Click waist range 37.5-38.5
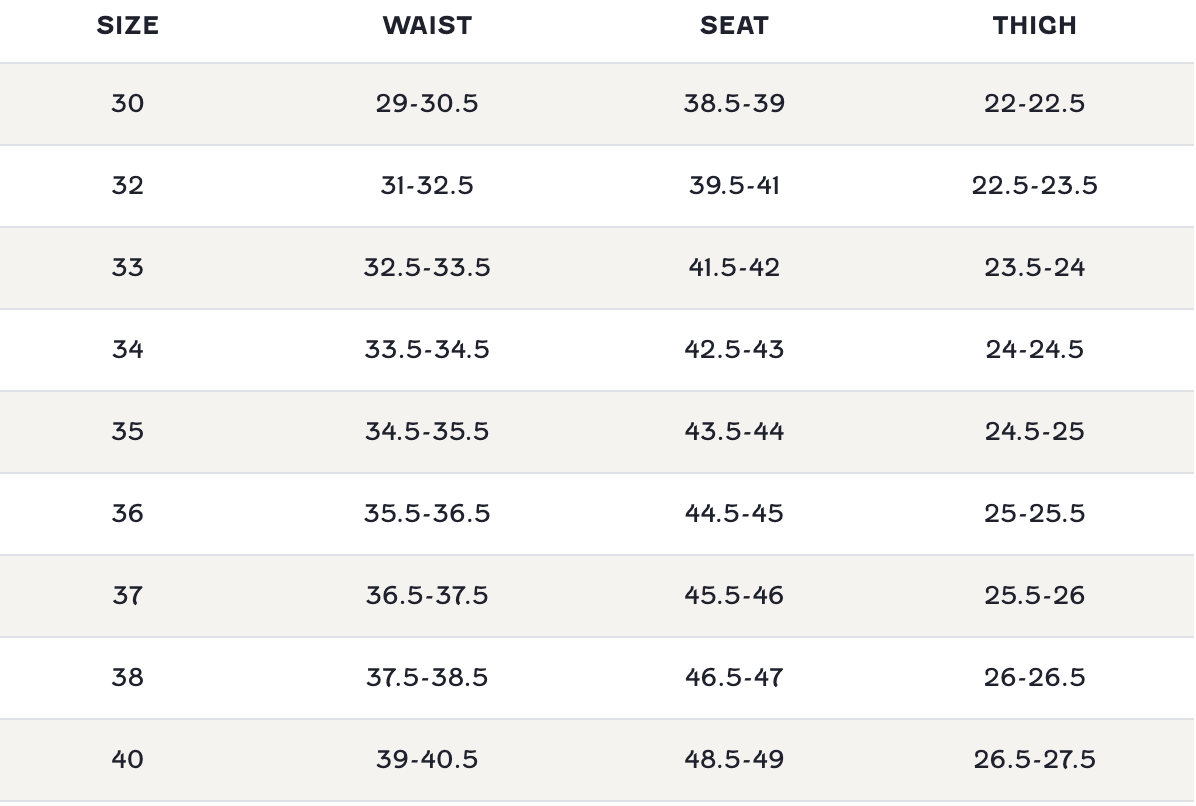 tap(427, 677)
